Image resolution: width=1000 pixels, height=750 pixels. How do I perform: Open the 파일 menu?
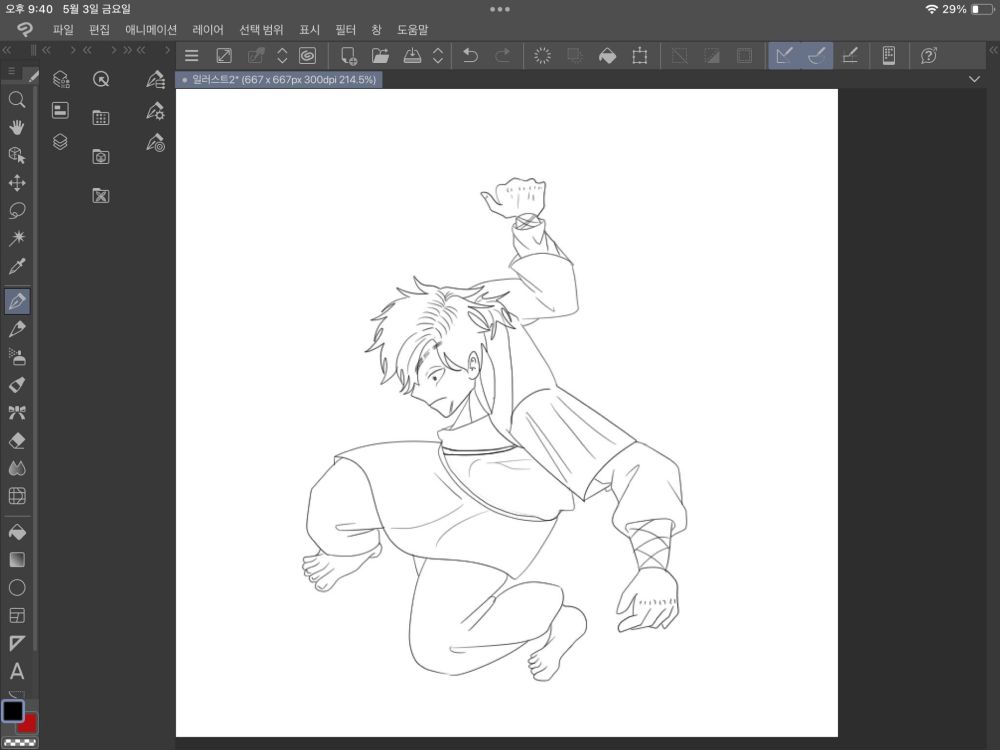click(x=63, y=29)
